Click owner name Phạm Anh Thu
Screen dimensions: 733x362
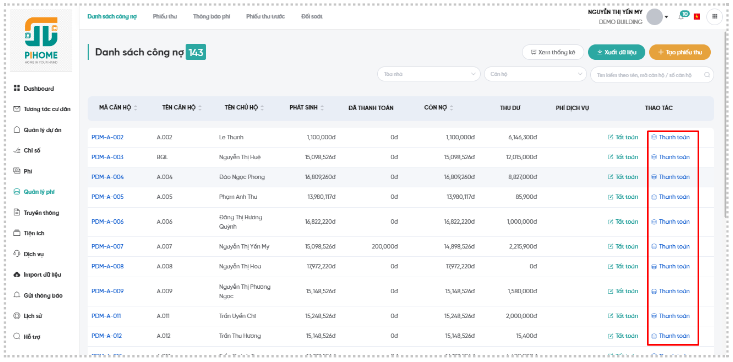(x=238, y=197)
